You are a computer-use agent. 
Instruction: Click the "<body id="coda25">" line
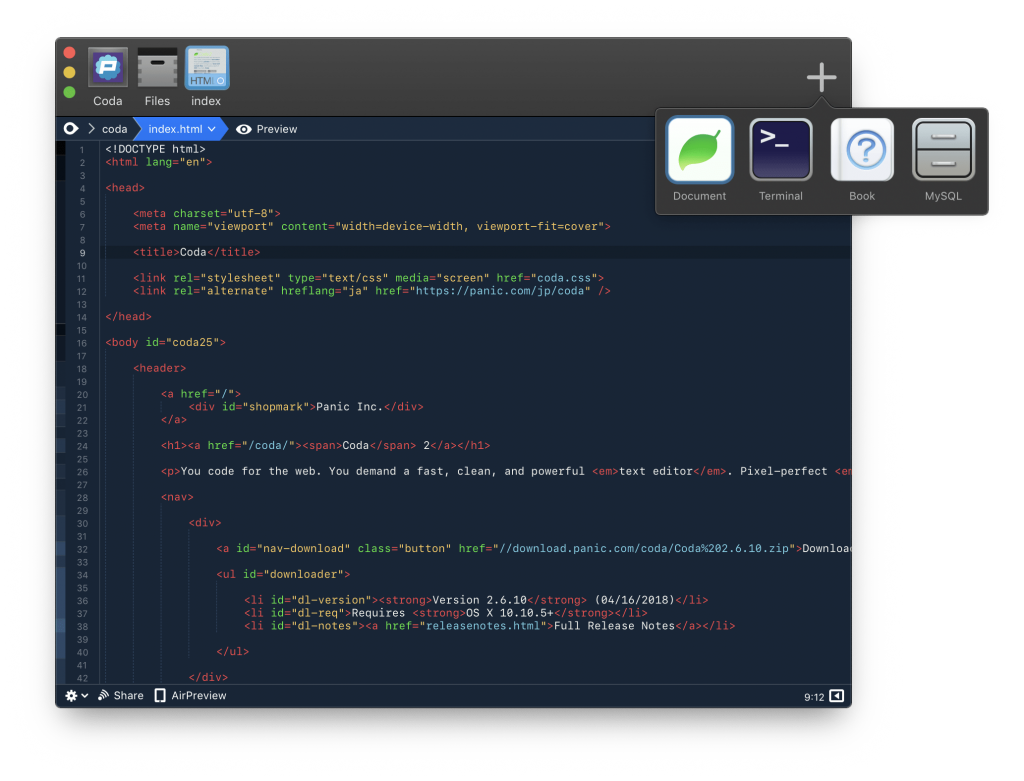point(166,342)
